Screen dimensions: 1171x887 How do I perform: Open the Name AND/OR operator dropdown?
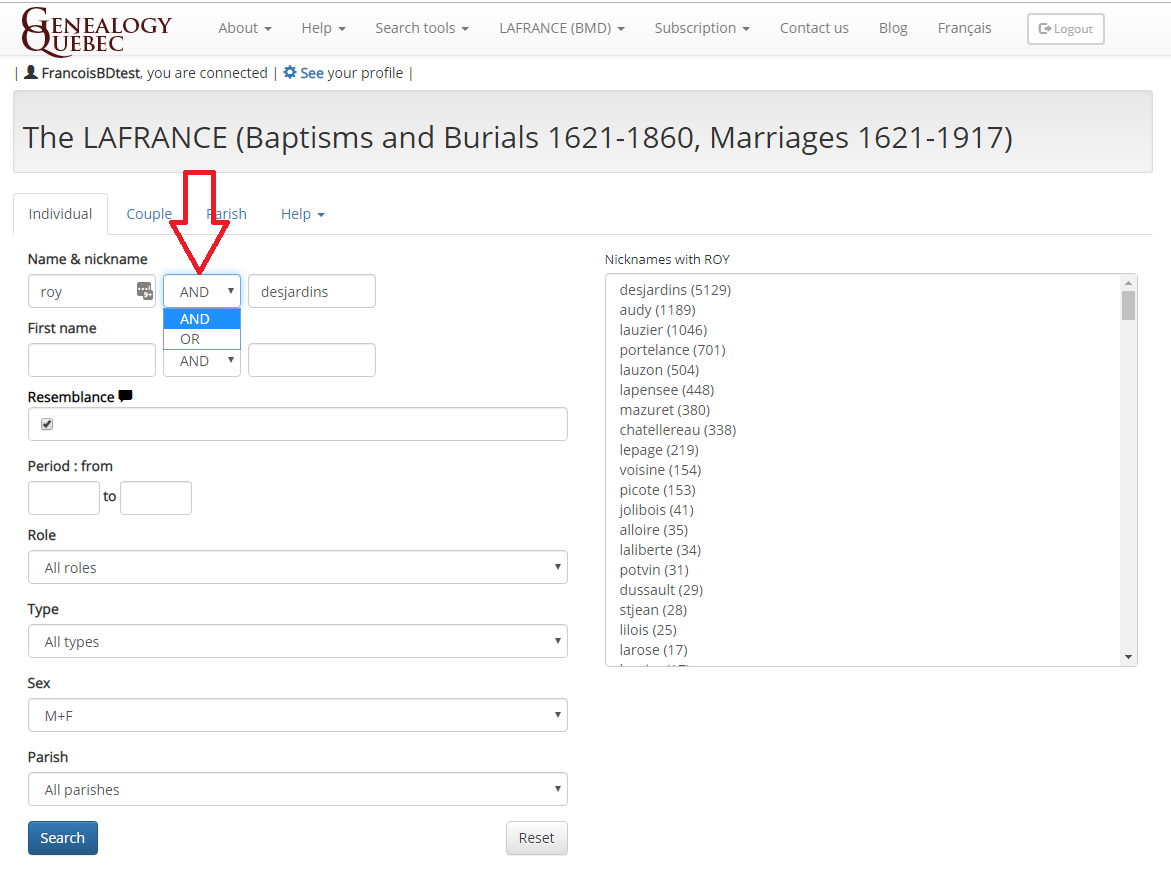pos(202,291)
